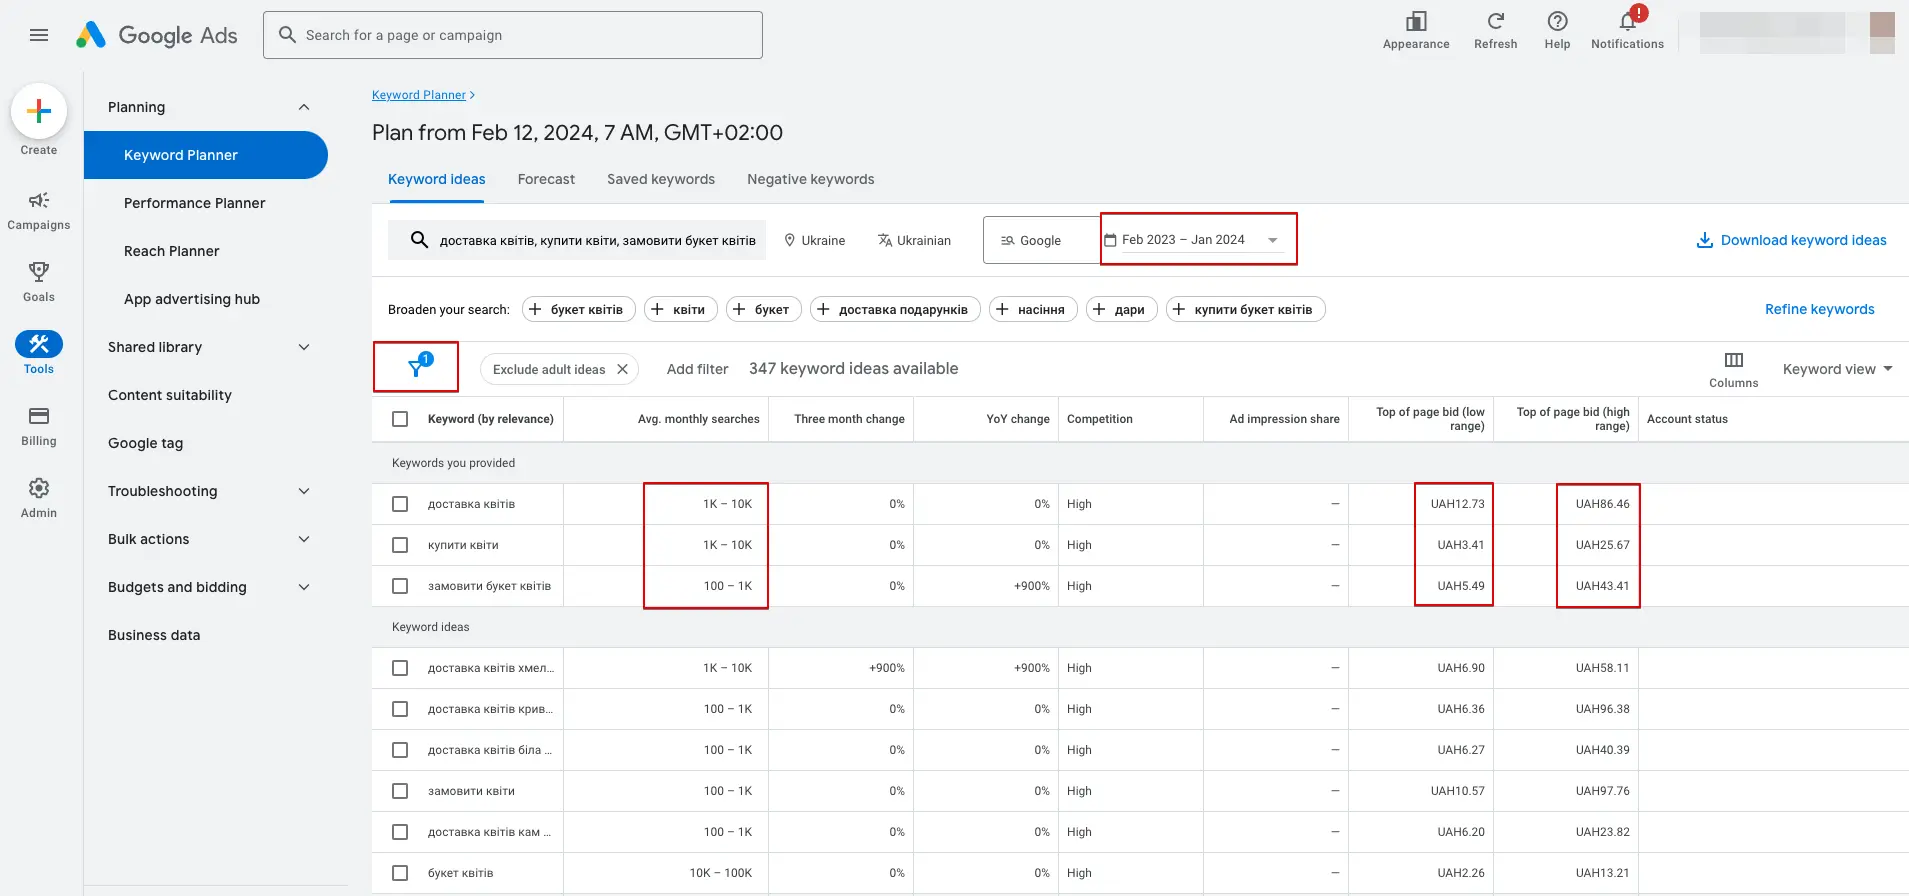This screenshot has height=896, width=1909.
Task: Click Refine keywords link
Action: click(x=1819, y=309)
